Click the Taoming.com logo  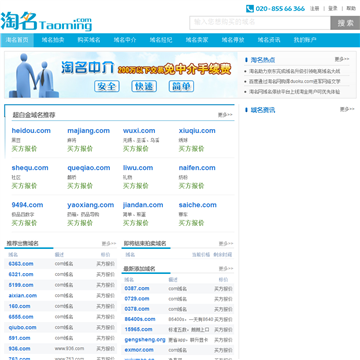coord(46,22)
